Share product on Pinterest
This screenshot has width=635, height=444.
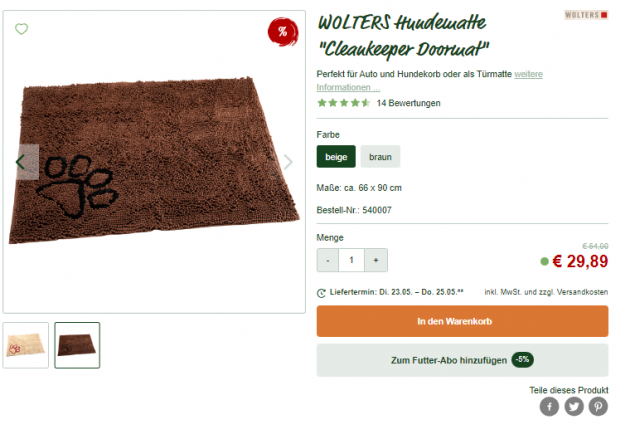[x=598, y=406]
